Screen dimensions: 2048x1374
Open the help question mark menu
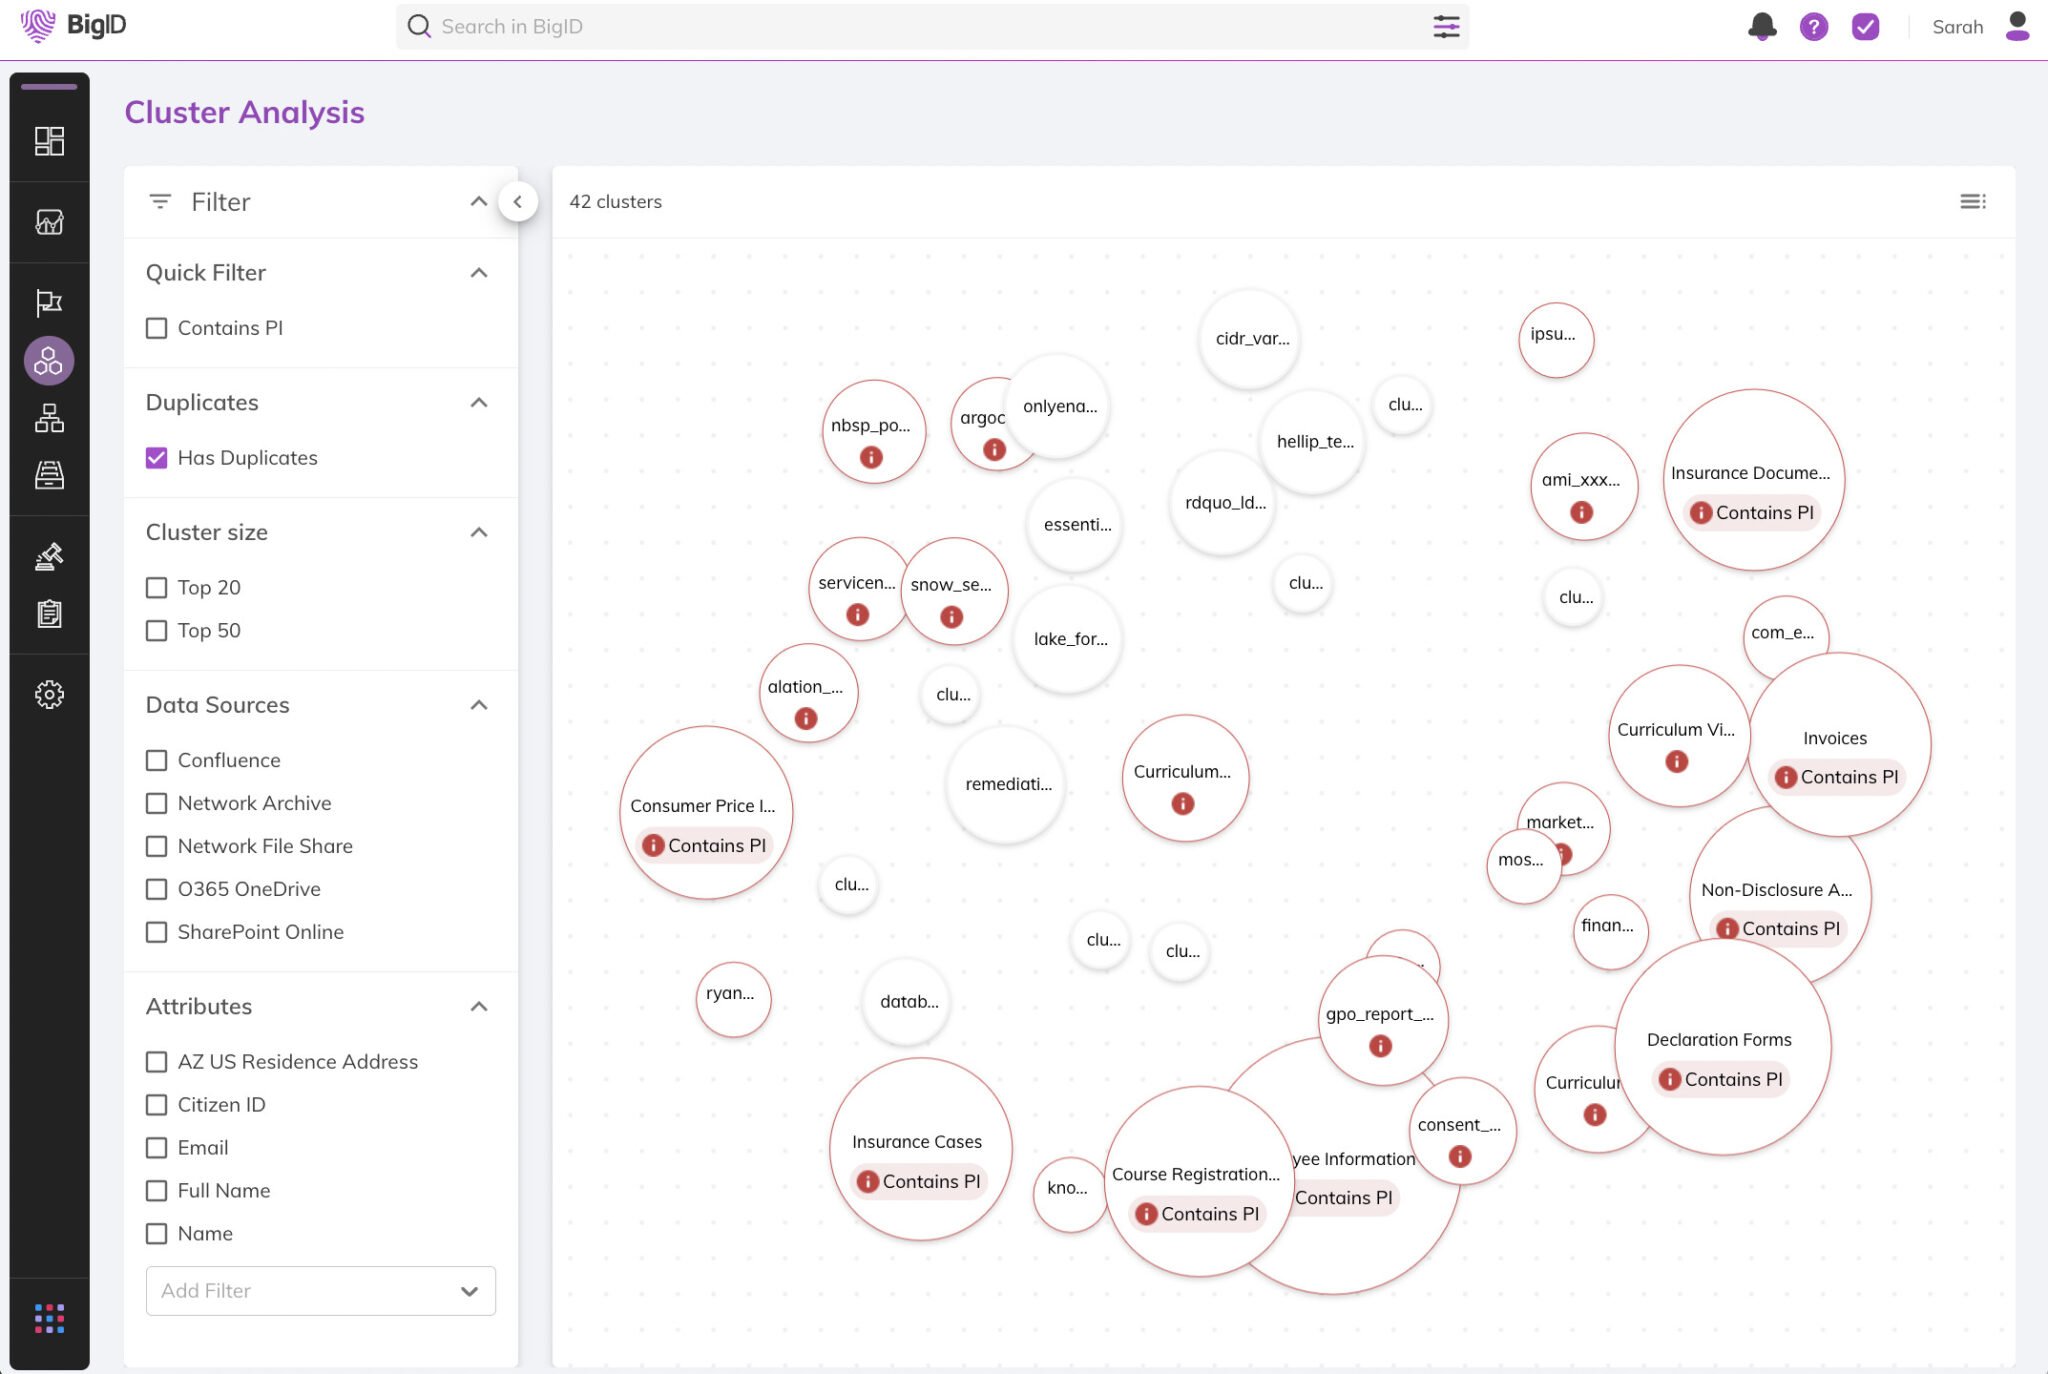click(x=1815, y=26)
